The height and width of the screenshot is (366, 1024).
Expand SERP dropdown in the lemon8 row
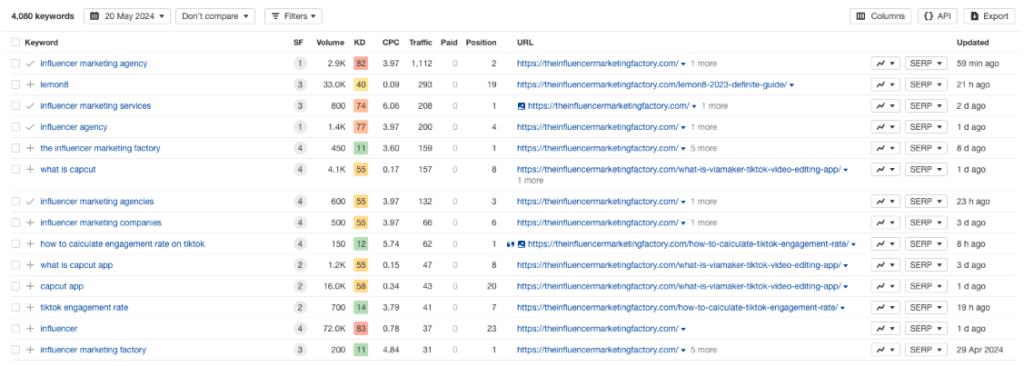926,85
